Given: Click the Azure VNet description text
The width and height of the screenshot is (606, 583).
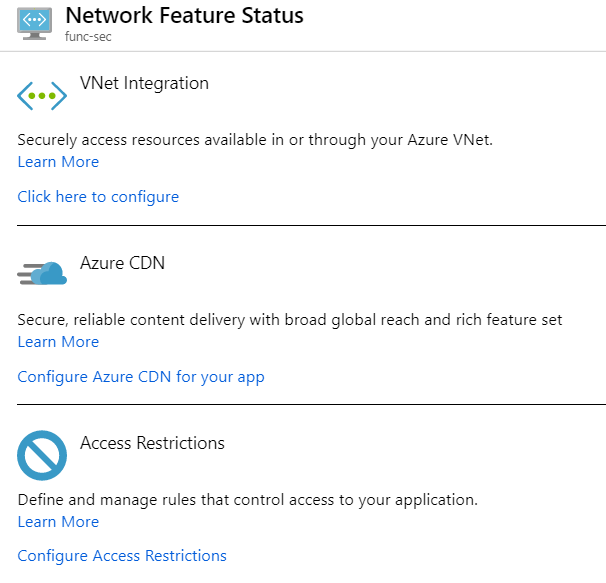Looking at the screenshot, I should click(255, 140).
